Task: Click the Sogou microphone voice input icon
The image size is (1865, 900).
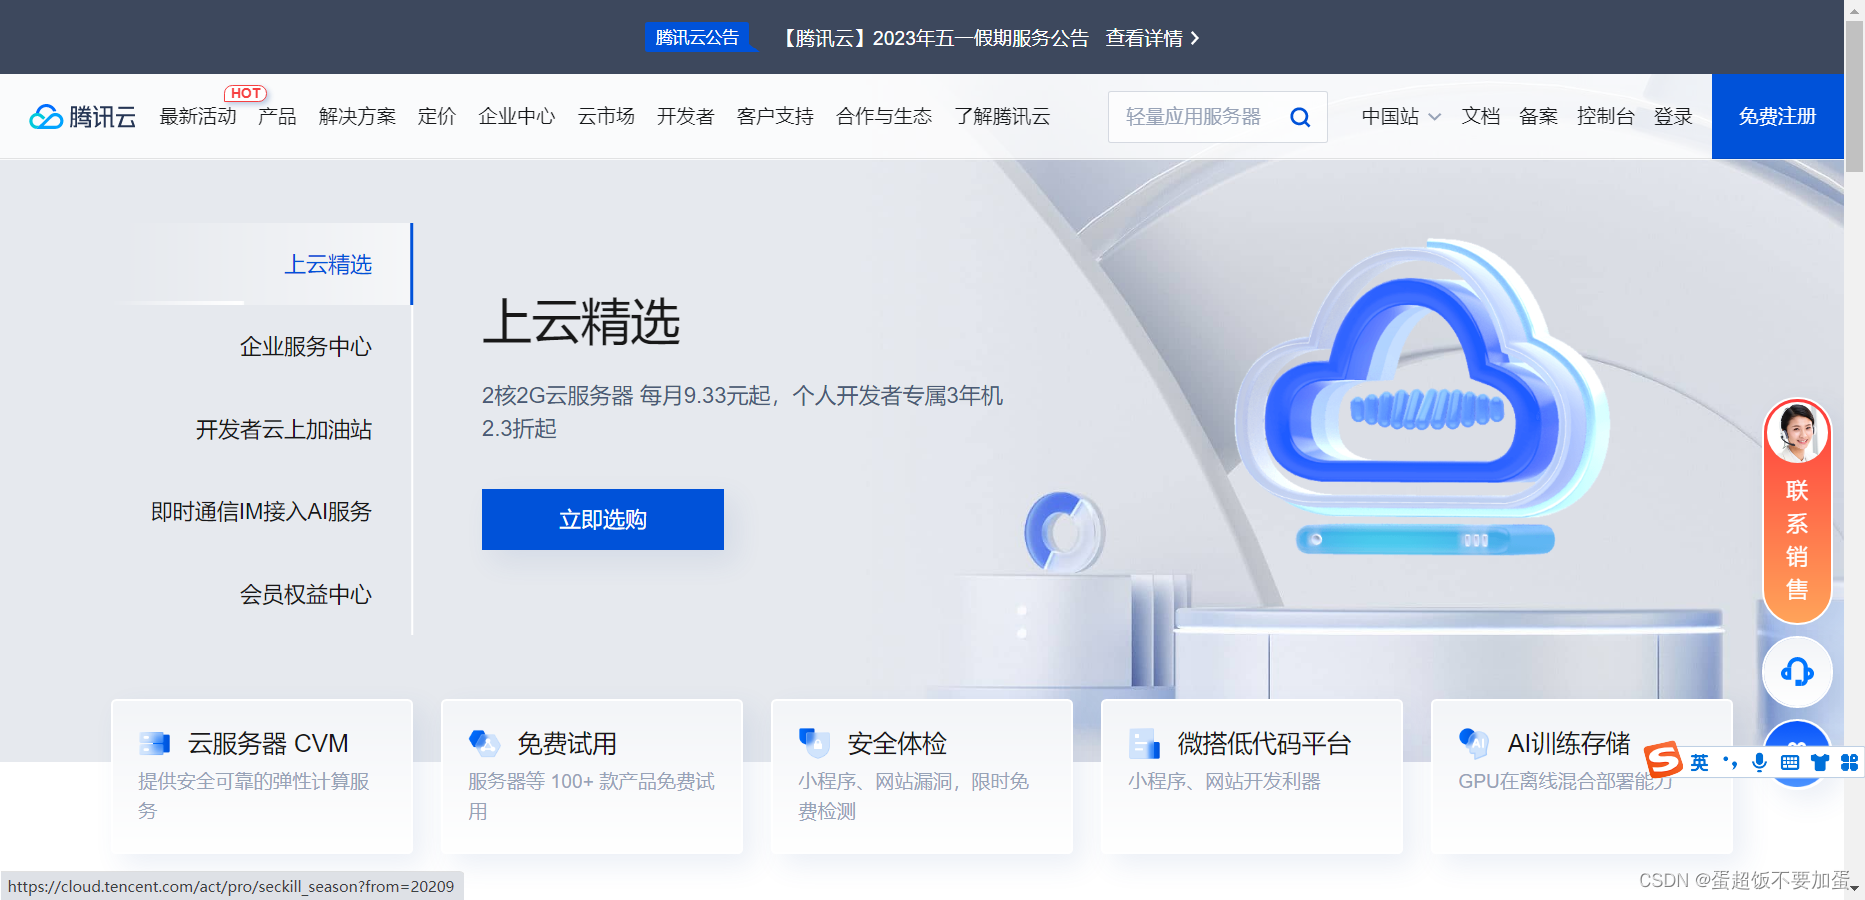Action: point(1760,762)
